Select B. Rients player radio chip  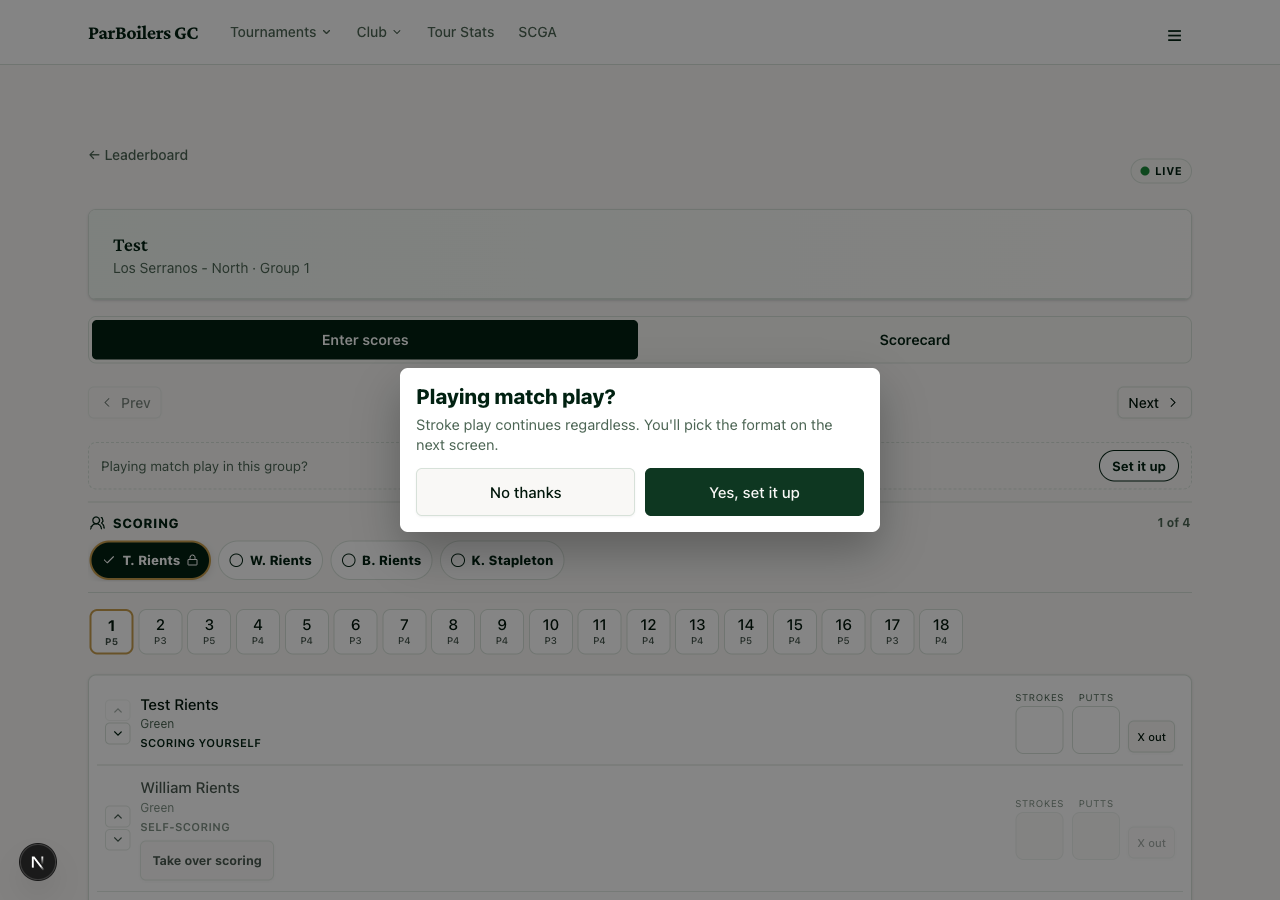coord(381,560)
